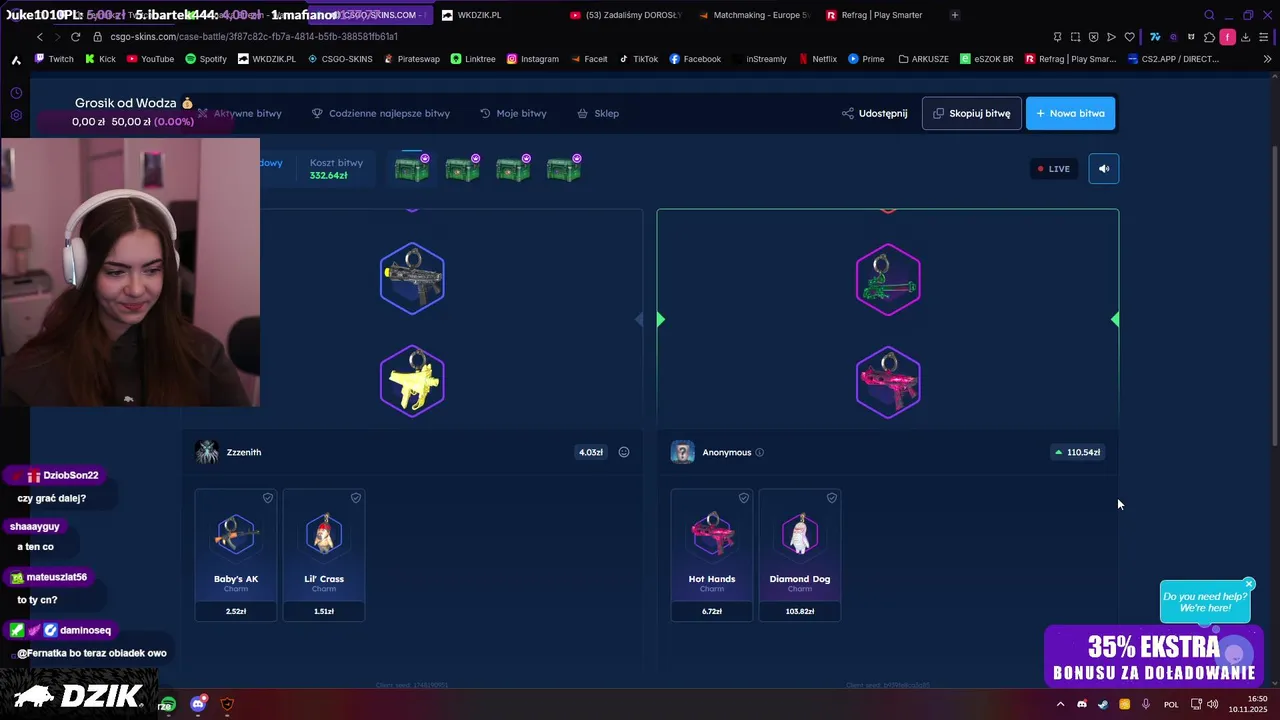This screenshot has height=720, width=1280.
Task: Open the Pirateswap bookmark
Action: (411, 59)
